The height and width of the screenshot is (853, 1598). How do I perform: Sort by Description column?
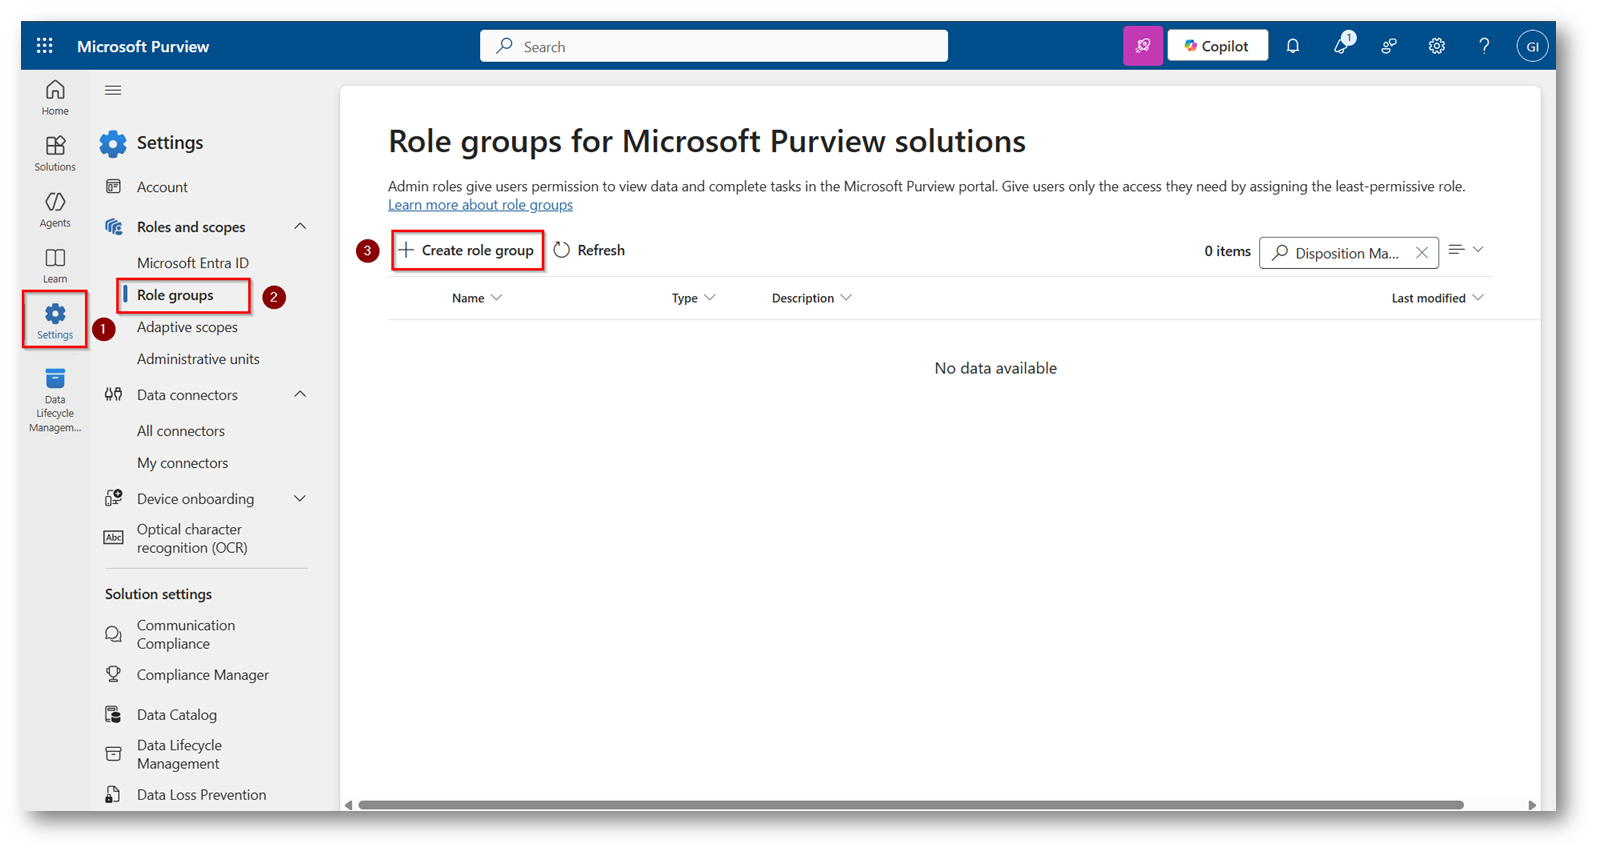tap(811, 298)
